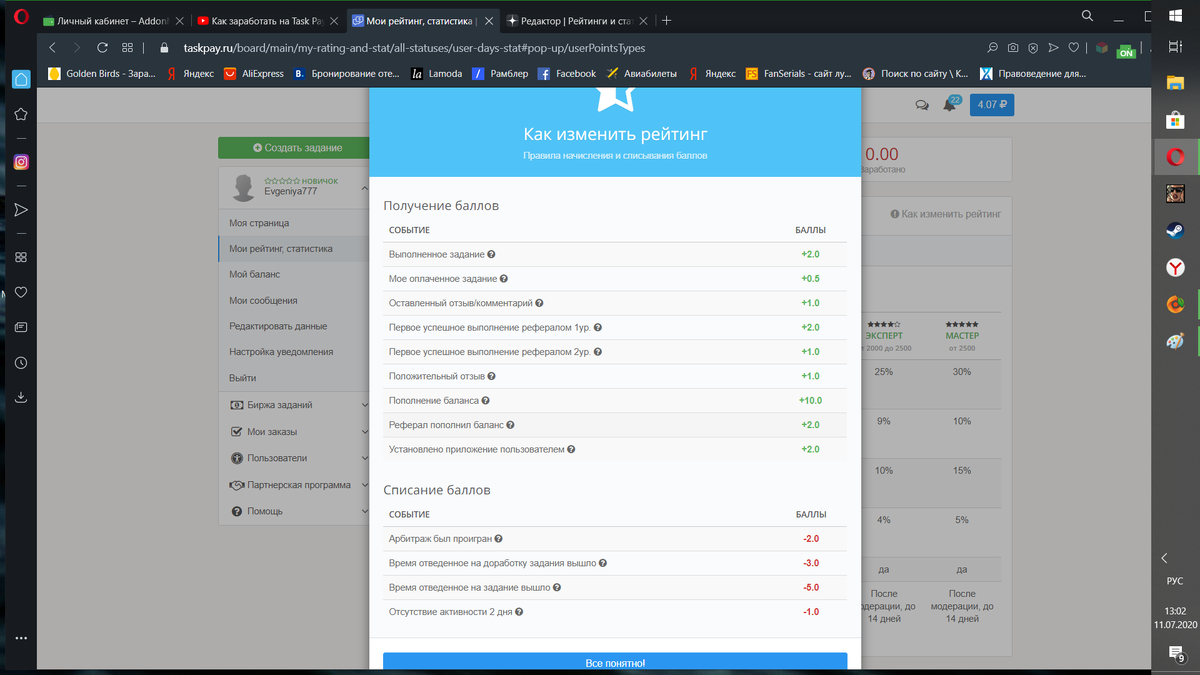1200x675 pixels.
Task: Open site messages chat bubble icon
Action: [922, 105]
